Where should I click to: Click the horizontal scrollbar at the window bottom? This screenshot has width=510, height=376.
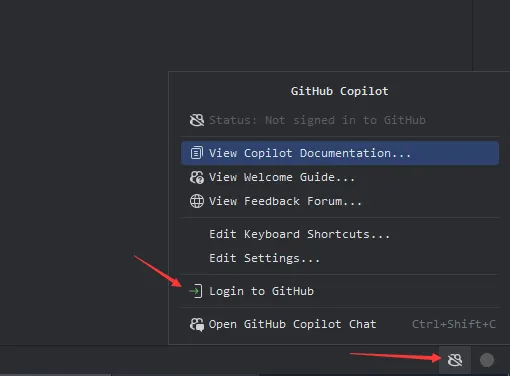click(x=56, y=375)
